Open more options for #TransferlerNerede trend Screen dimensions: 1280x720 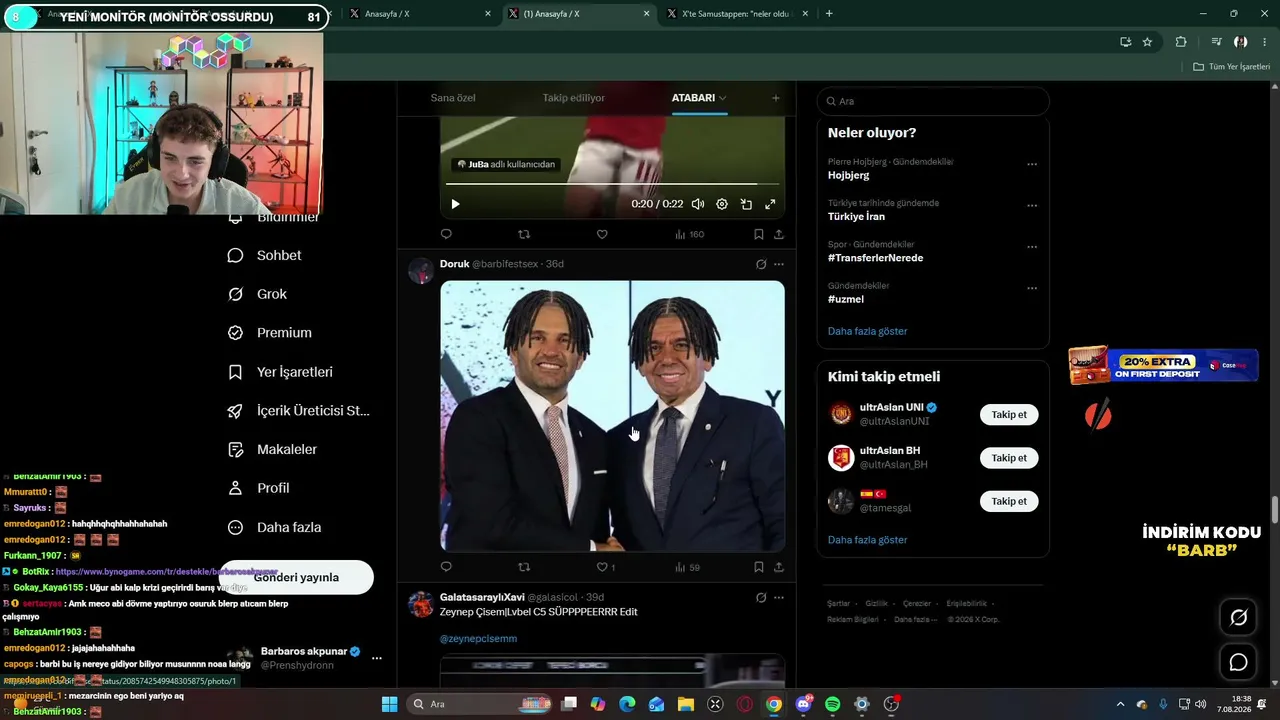(1032, 247)
